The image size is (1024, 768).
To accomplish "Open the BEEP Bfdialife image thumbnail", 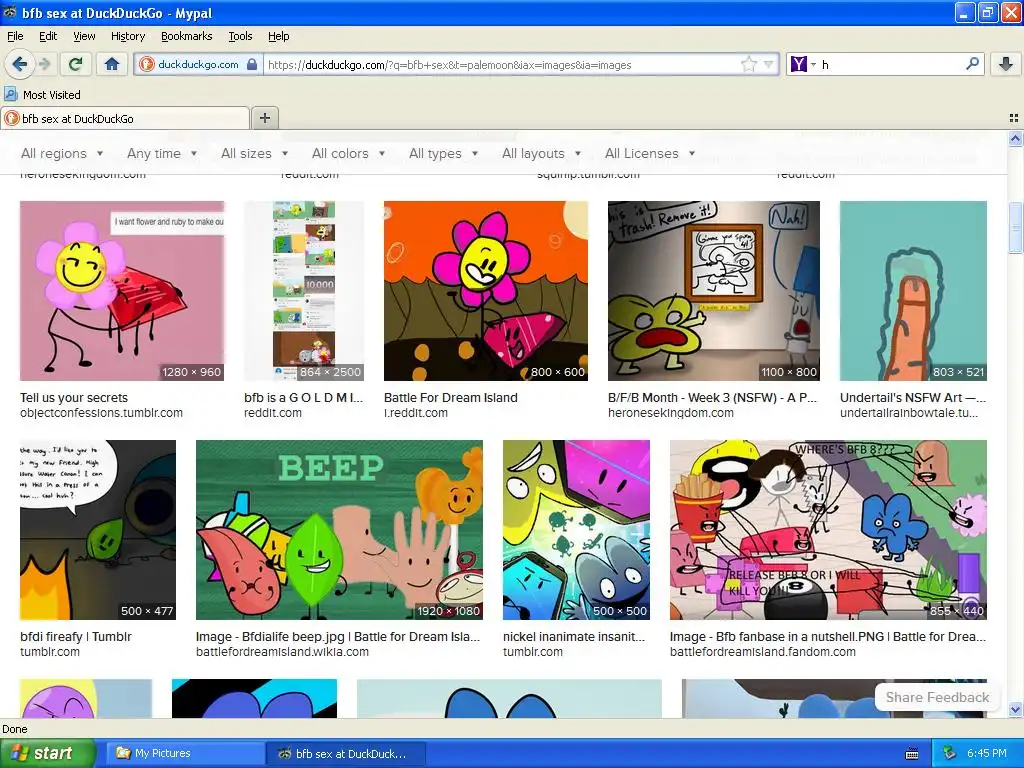I will tap(340, 530).
